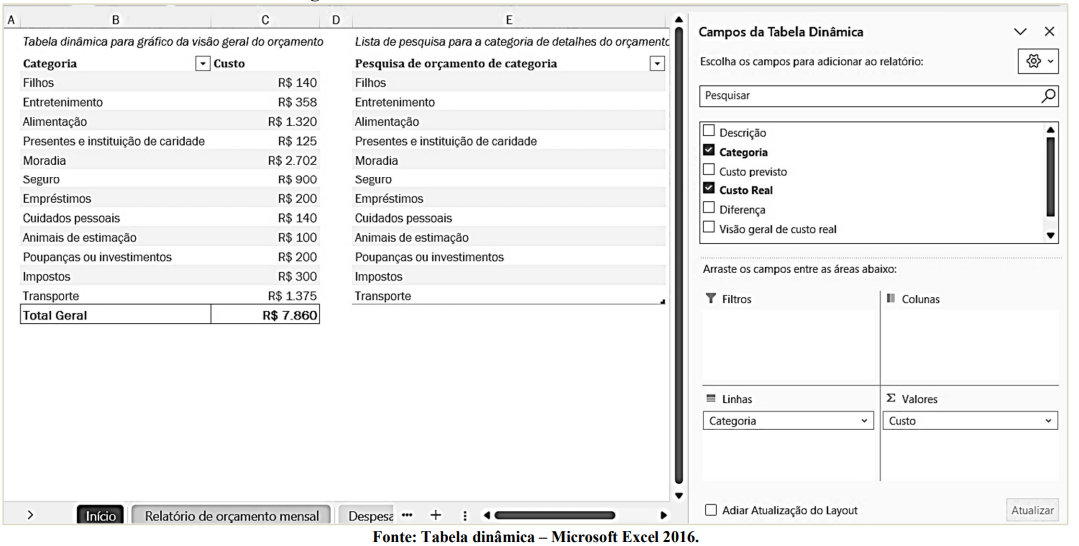
Task: Select column E header
Action: click(509, 20)
